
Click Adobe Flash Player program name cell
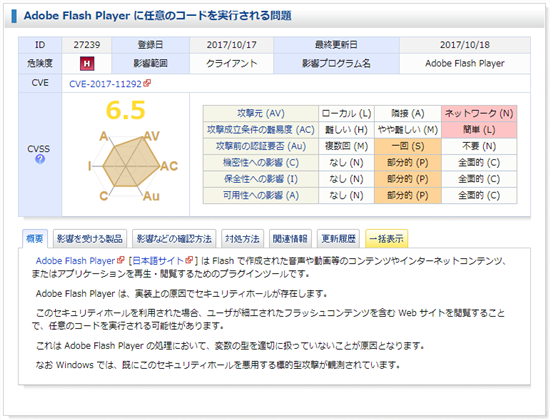click(465, 64)
